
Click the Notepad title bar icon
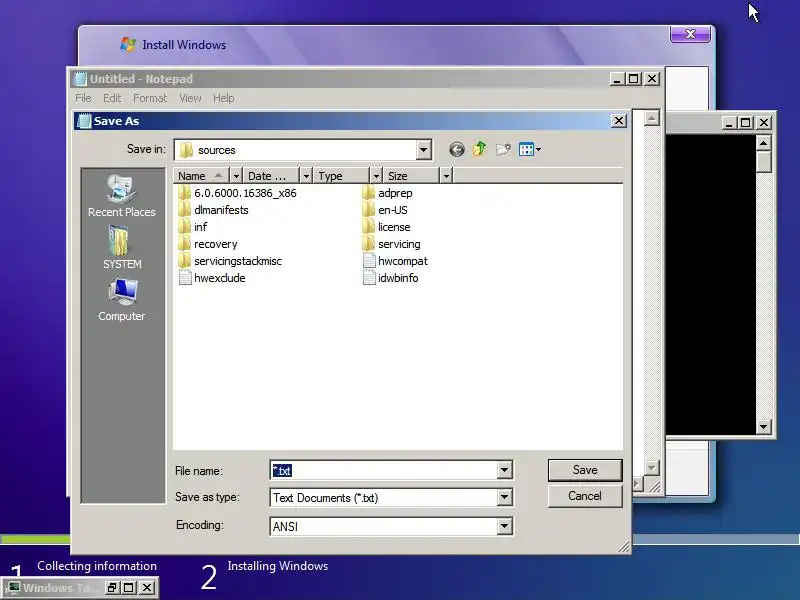(x=80, y=79)
